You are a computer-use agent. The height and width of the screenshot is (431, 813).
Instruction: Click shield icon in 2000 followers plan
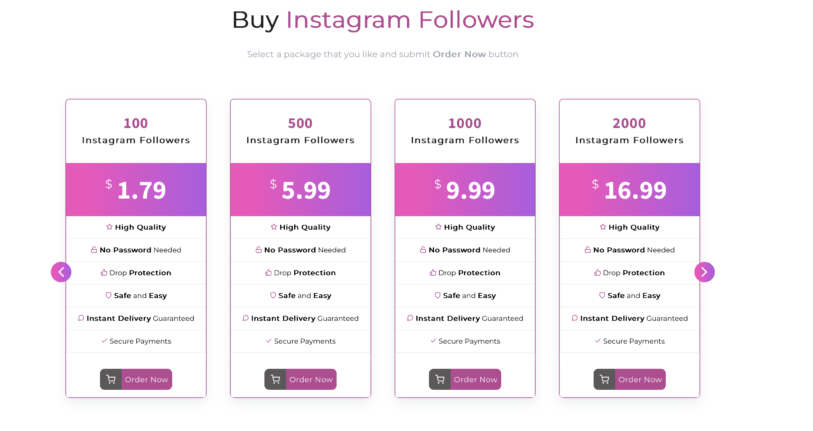point(601,295)
